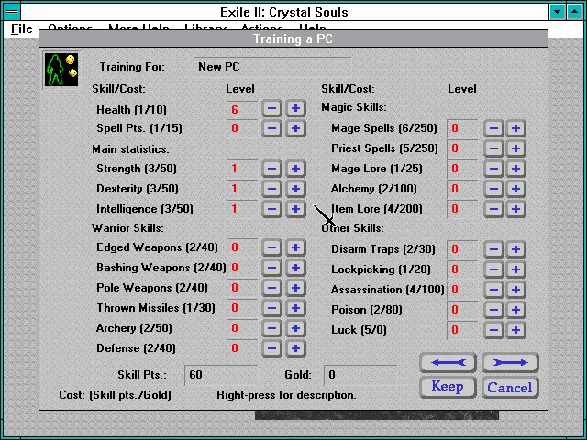Screen dimensions: 587x440
Task: Subtract a level from Edged Weapons
Action: pyautogui.click(x=272, y=248)
